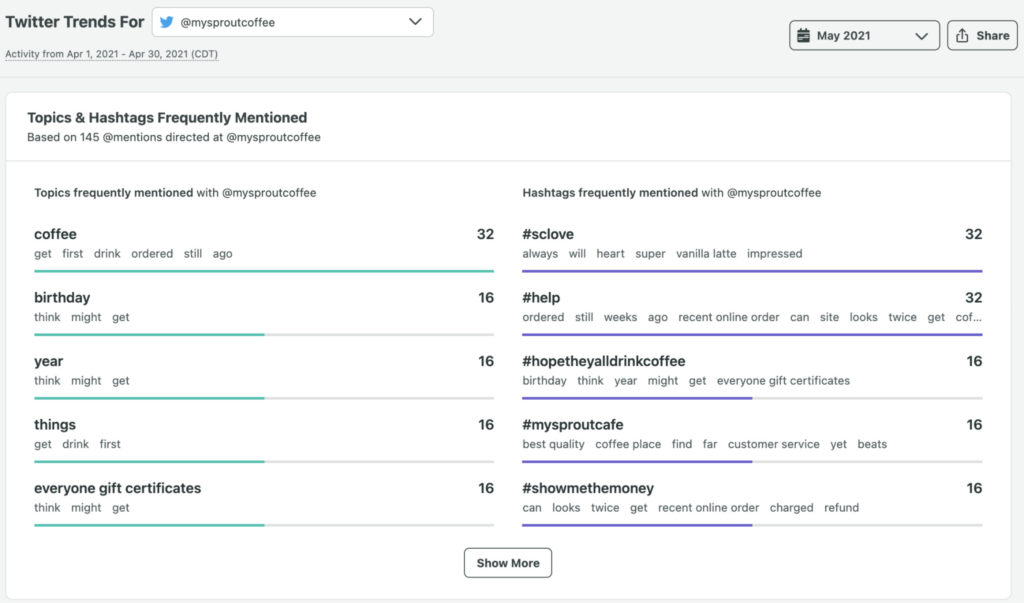Select the #mysproutcafe hashtag
The height and width of the screenshot is (603, 1024).
coord(572,425)
